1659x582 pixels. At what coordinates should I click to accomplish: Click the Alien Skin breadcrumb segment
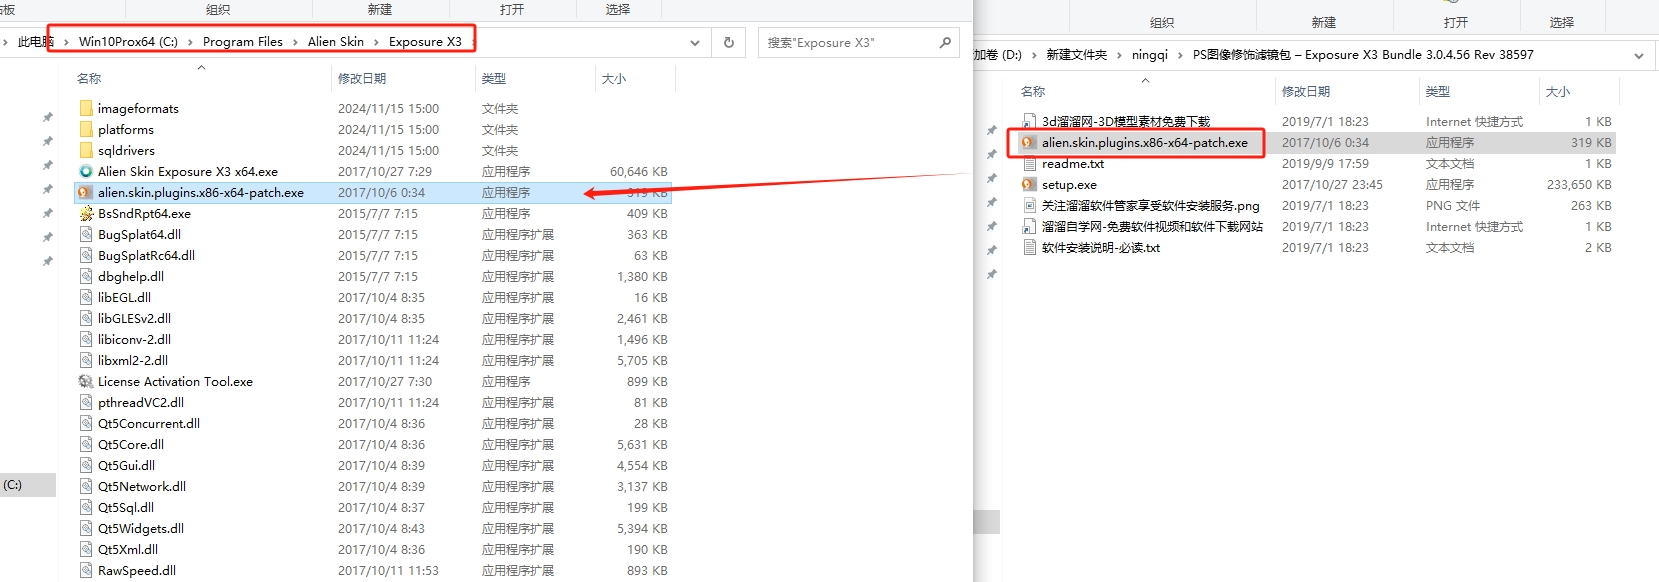tap(336, 42)
